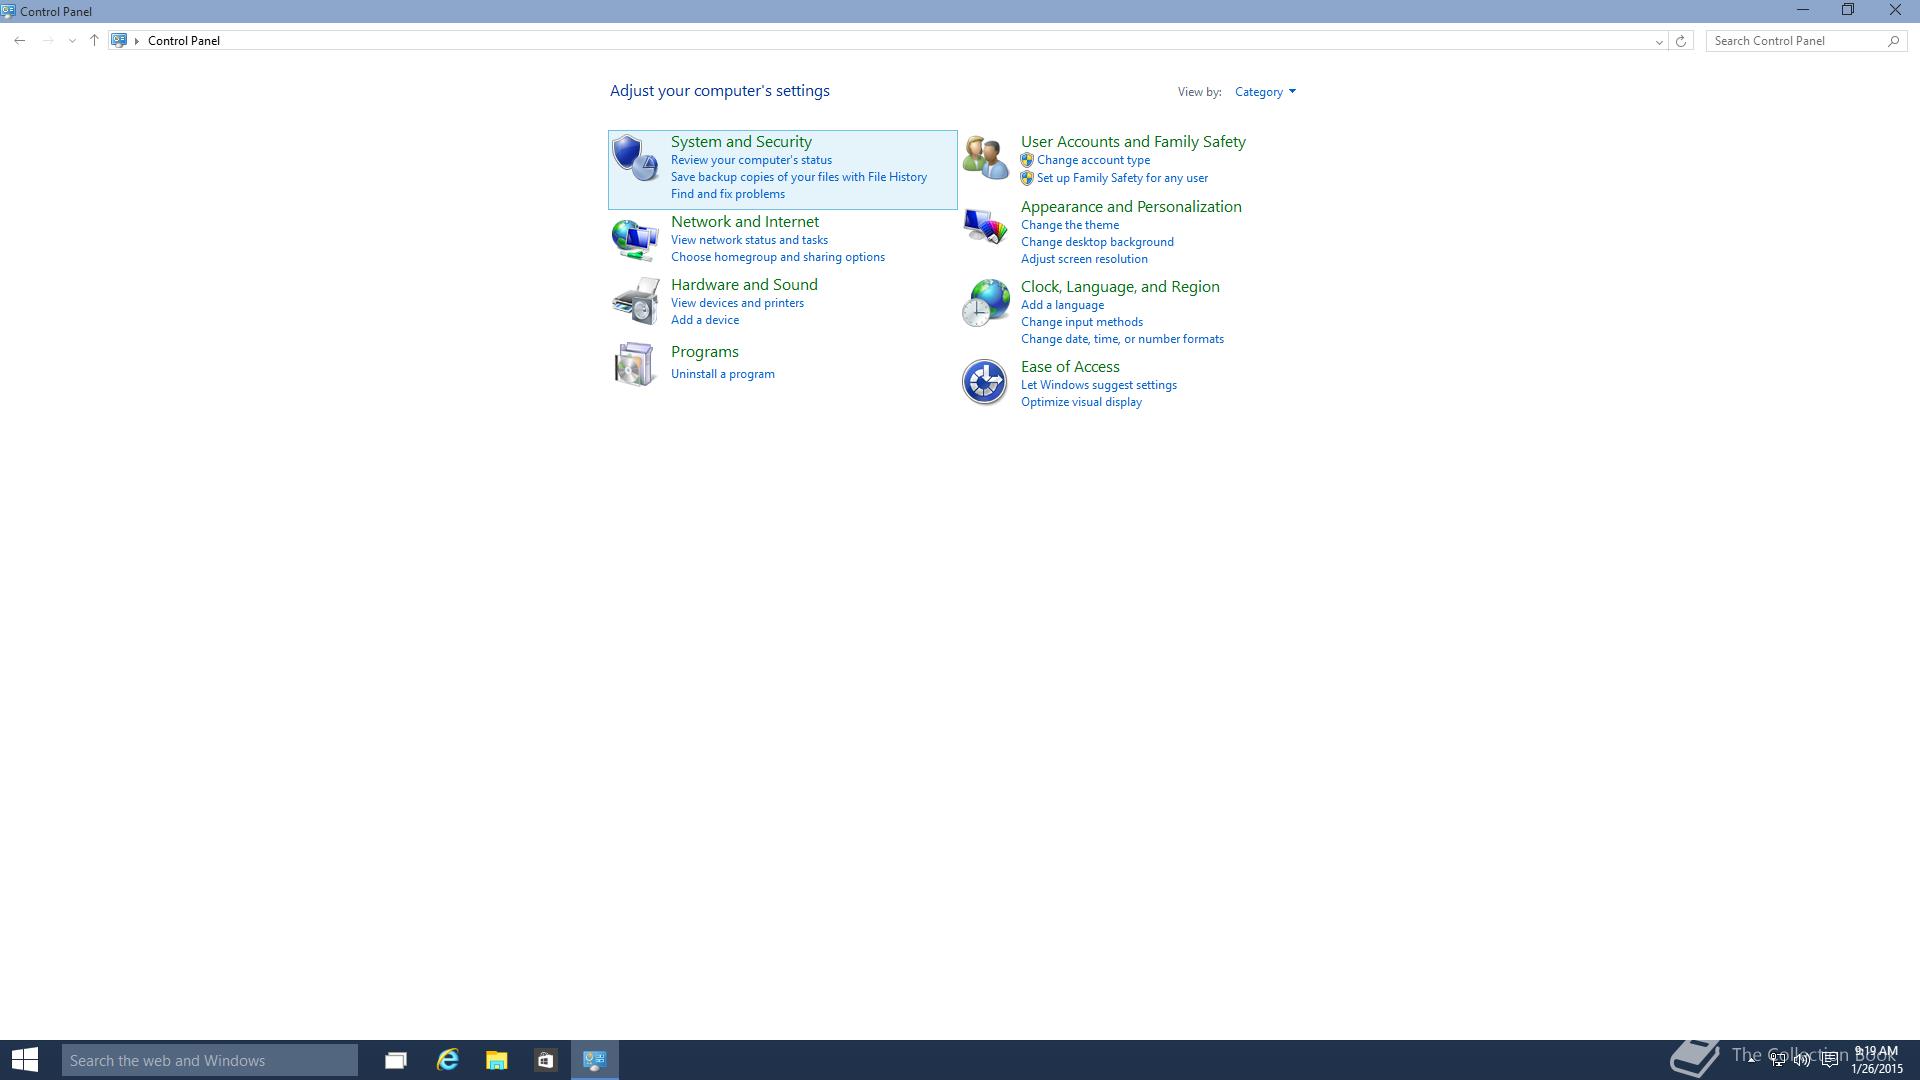Click View network status and tasks
The height and width of the screenshot is (1080, 1920).
(749, 240)
